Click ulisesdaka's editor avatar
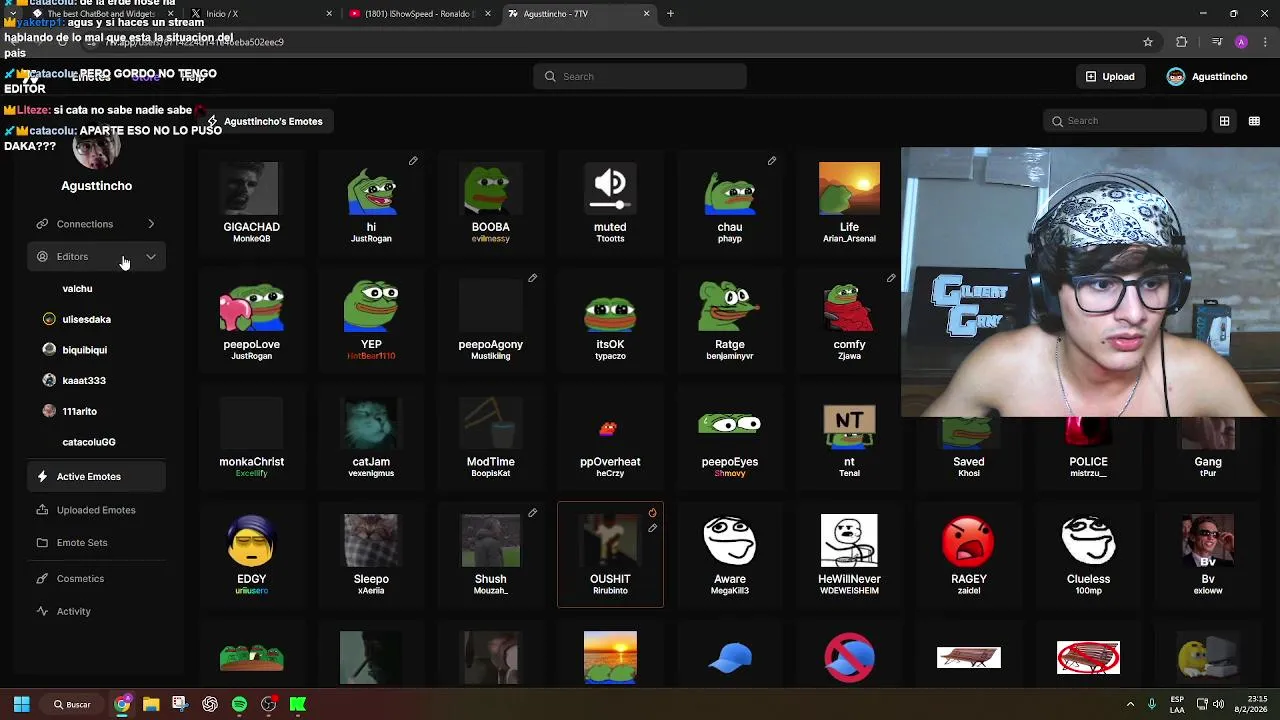Image resolution: width=1280 pixels, height=720 pixels. (x=49, y=319)
